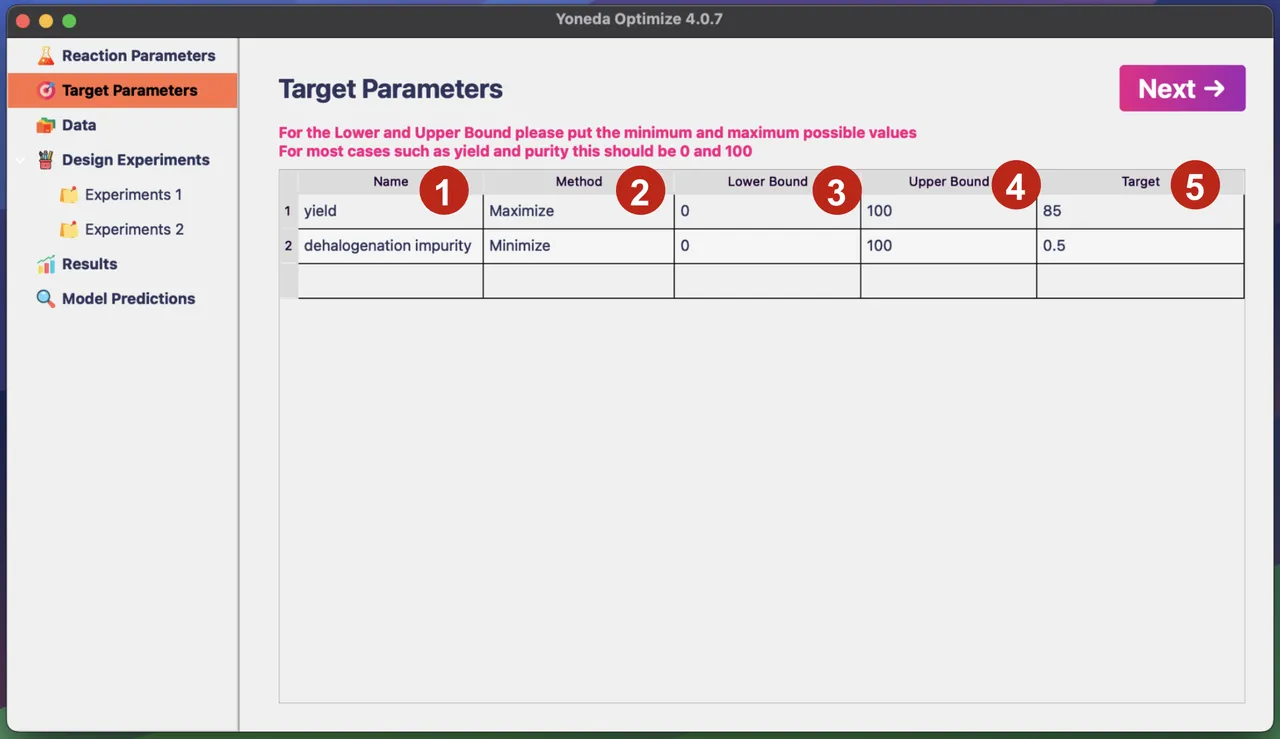Sort by Name column header
Screen dimensions: 1280x739
[x=390, y=182]
